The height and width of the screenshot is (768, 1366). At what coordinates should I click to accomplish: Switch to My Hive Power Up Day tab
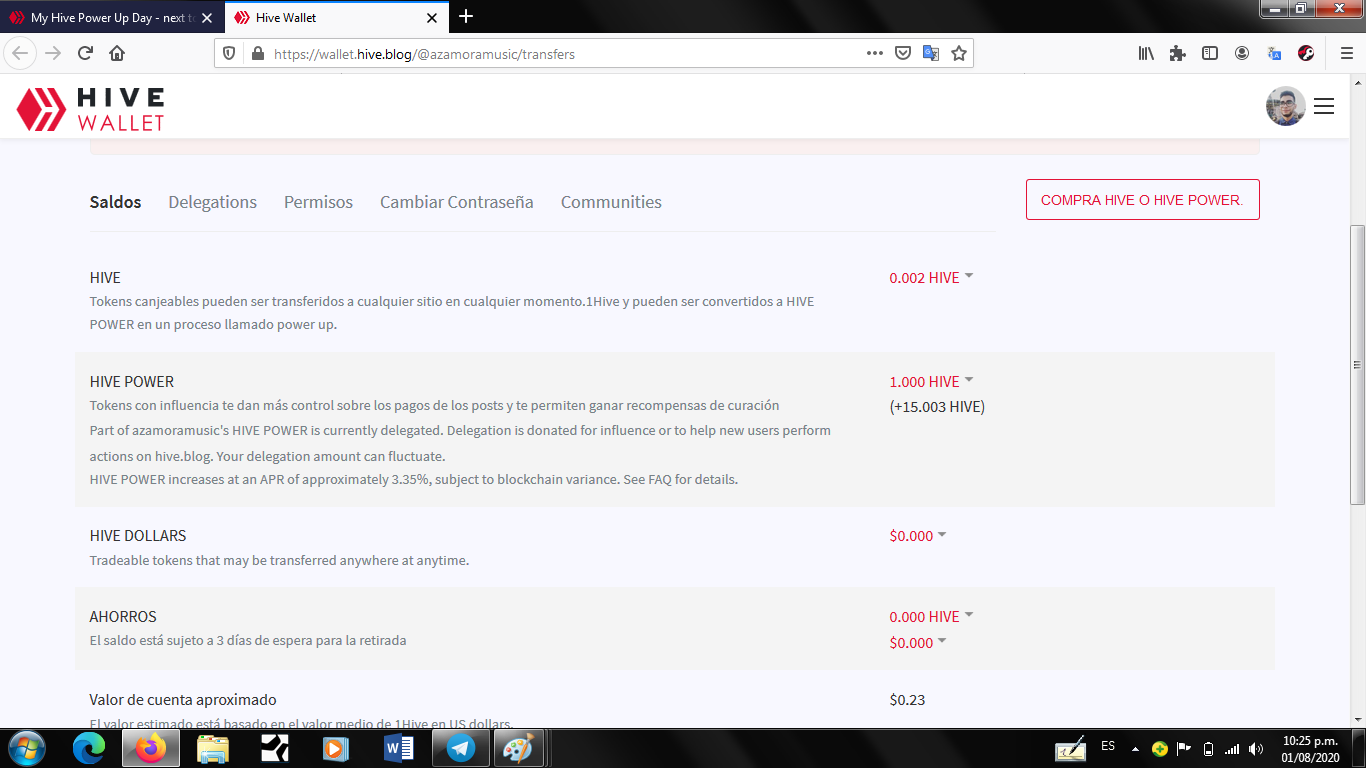point(111,18)
